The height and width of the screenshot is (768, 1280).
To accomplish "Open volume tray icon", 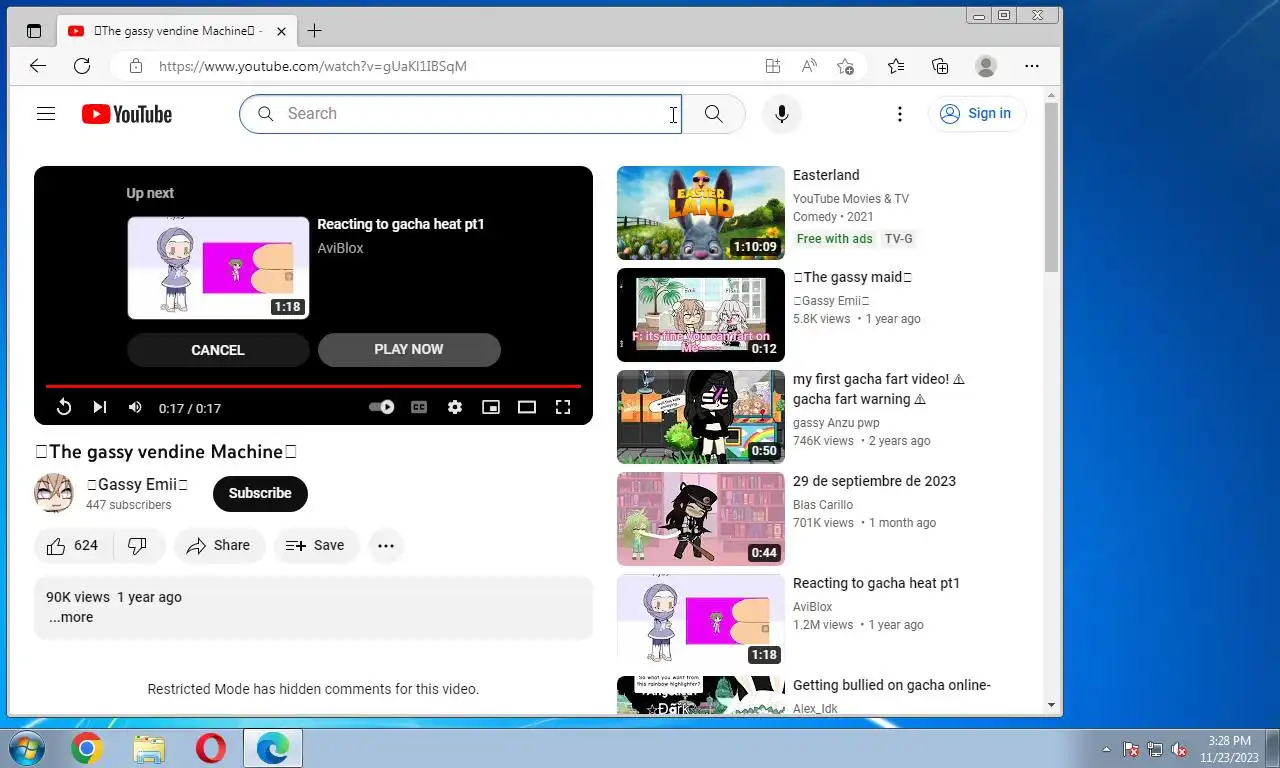I will coord(1179,749).
